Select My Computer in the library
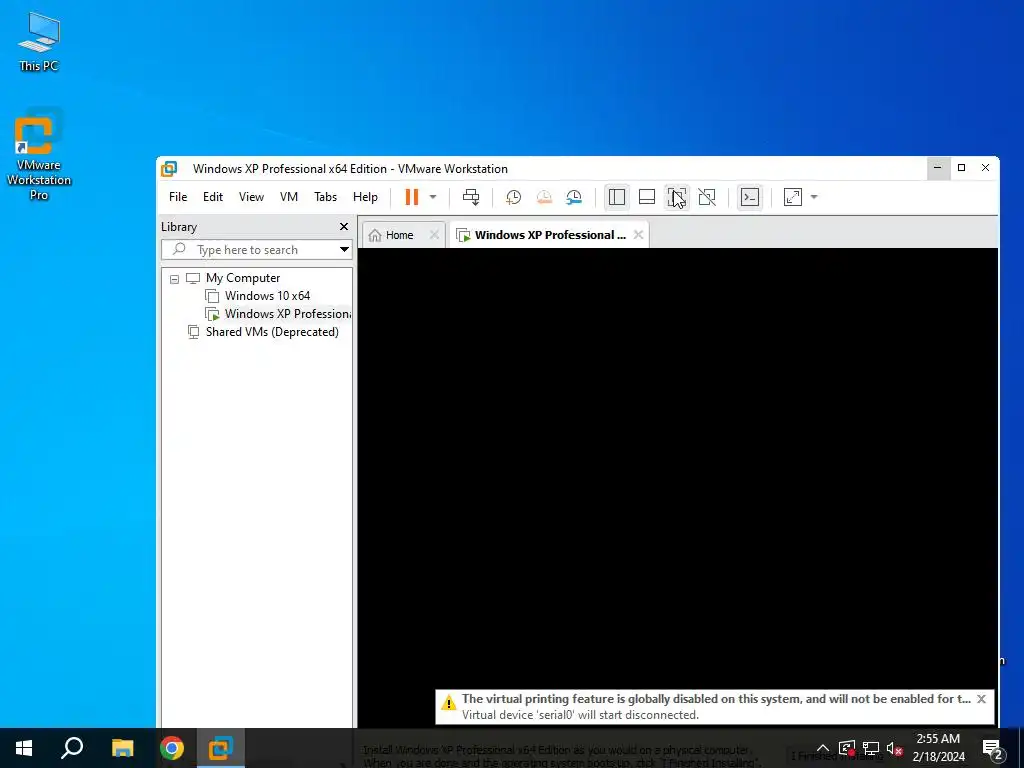Image resolution: width=1024 pixels, height=768 pixels. 243,278
